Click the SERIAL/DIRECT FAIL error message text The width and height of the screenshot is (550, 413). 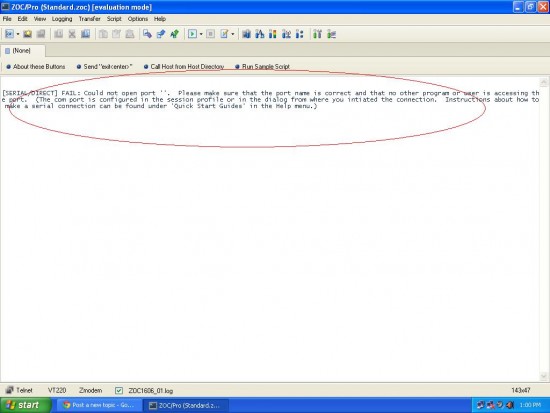click(270, 100)
